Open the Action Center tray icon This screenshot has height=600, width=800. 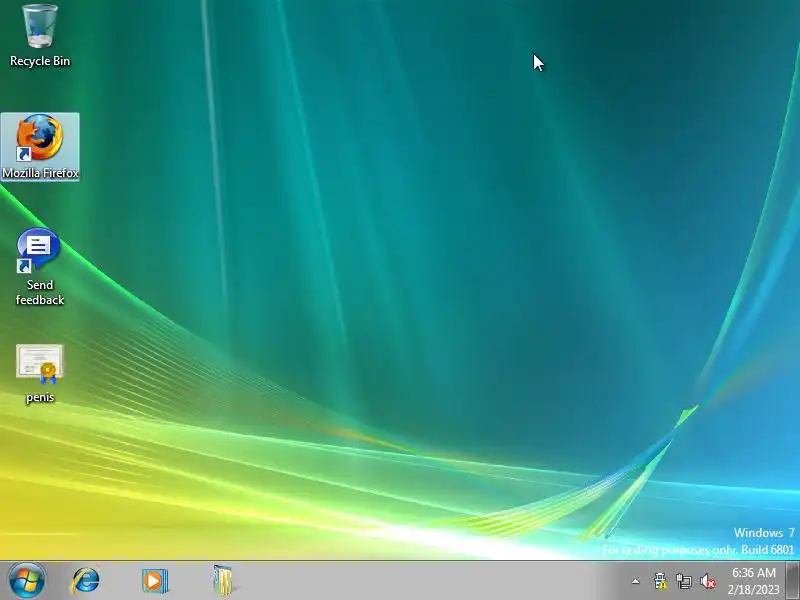point(660,581)
